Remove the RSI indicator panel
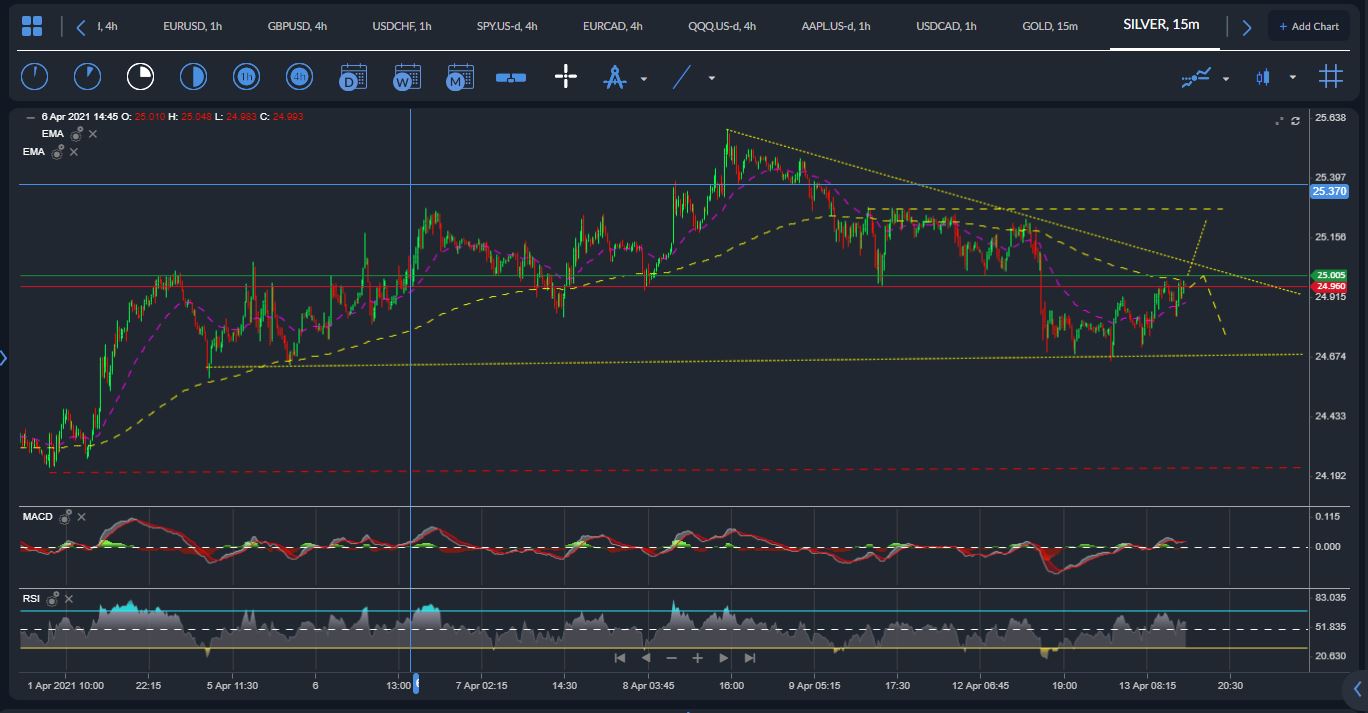The height and width of the screenshot is (713, 1368). coord(70,599)
